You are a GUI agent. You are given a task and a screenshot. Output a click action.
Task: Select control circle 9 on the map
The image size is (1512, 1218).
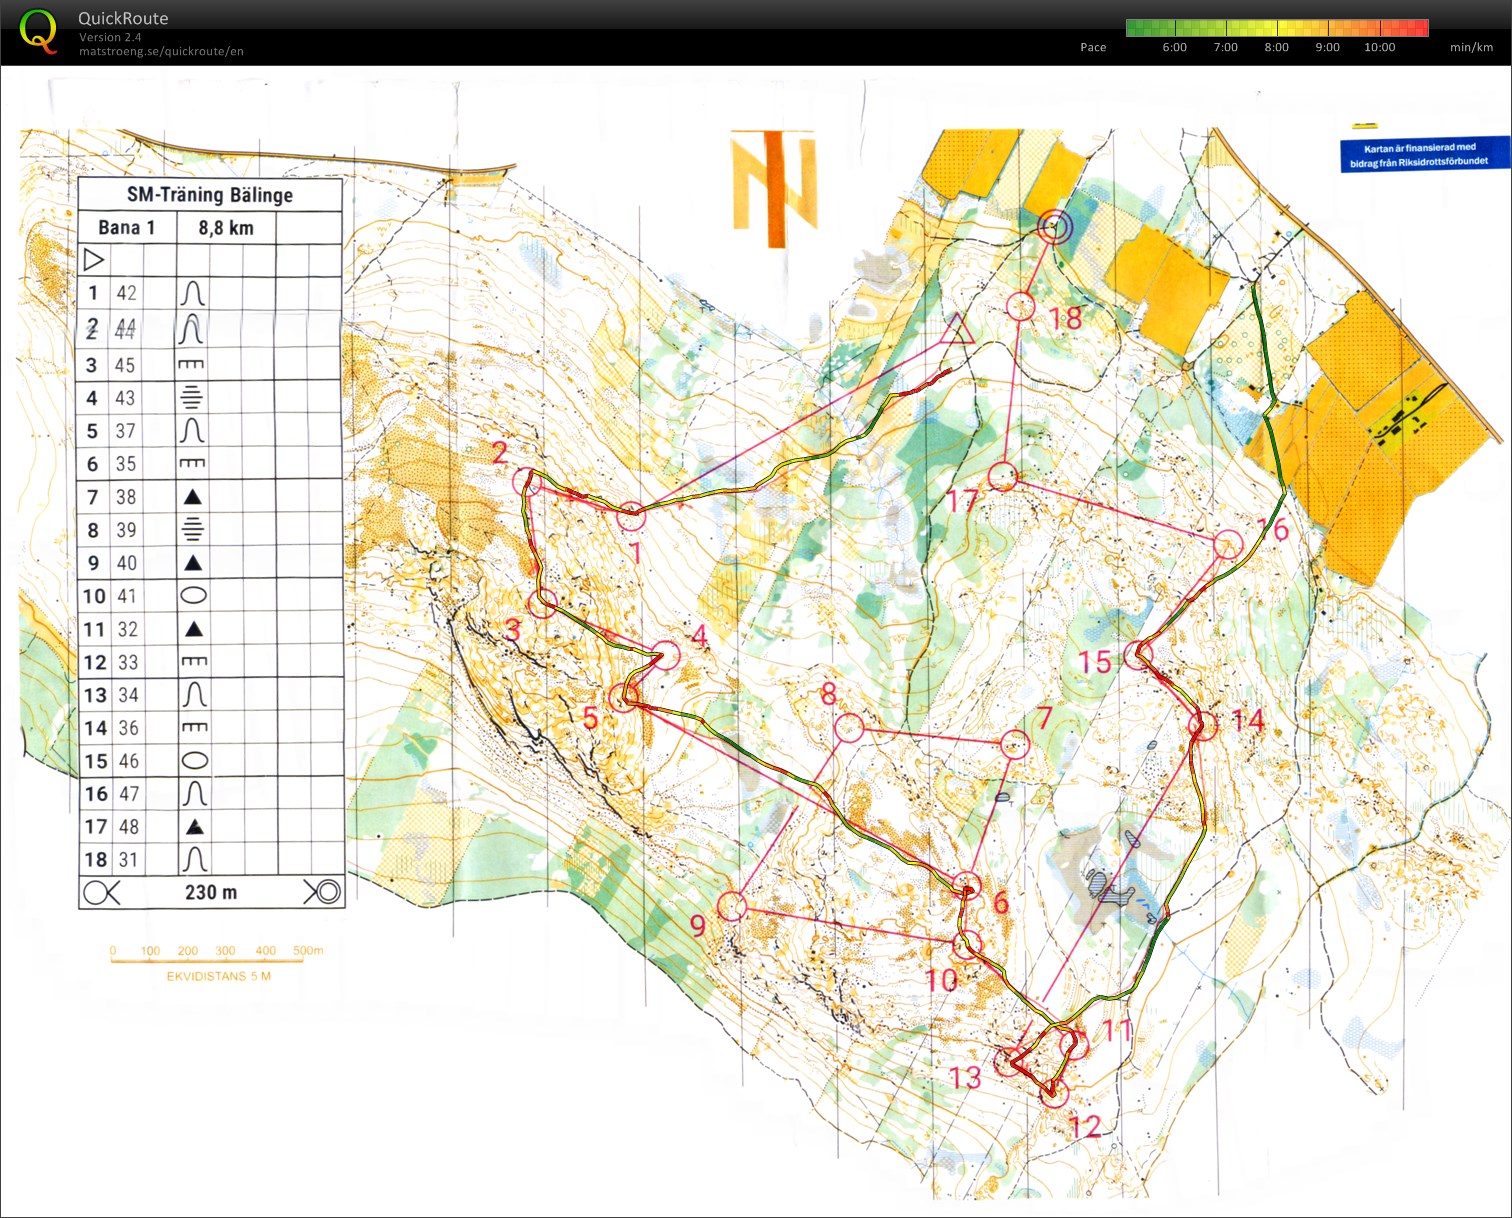(x=732, y=906)
